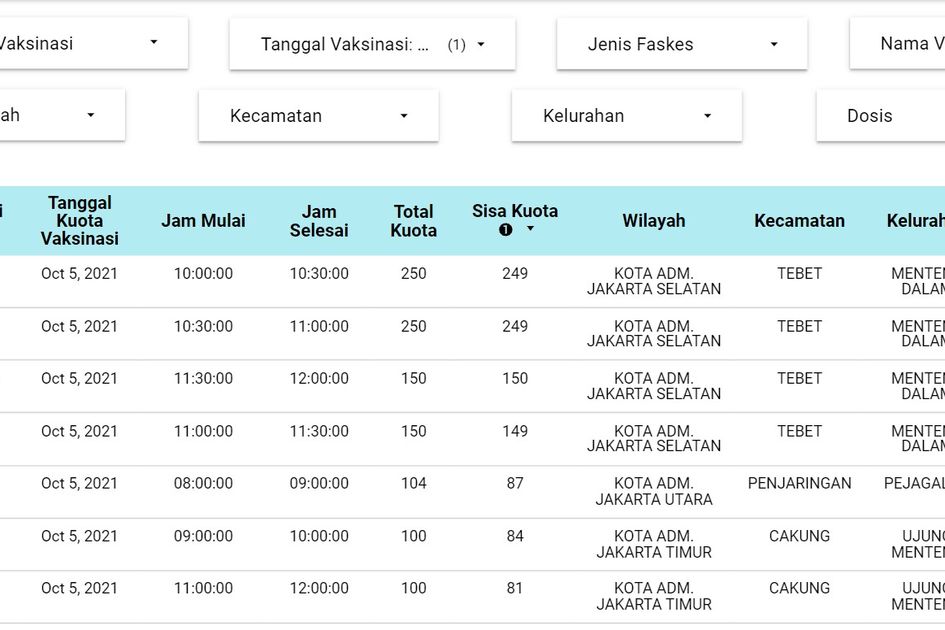945x630 pixels.
Task: Sort by the Jam Selesai column header
Action: (319, 221)
